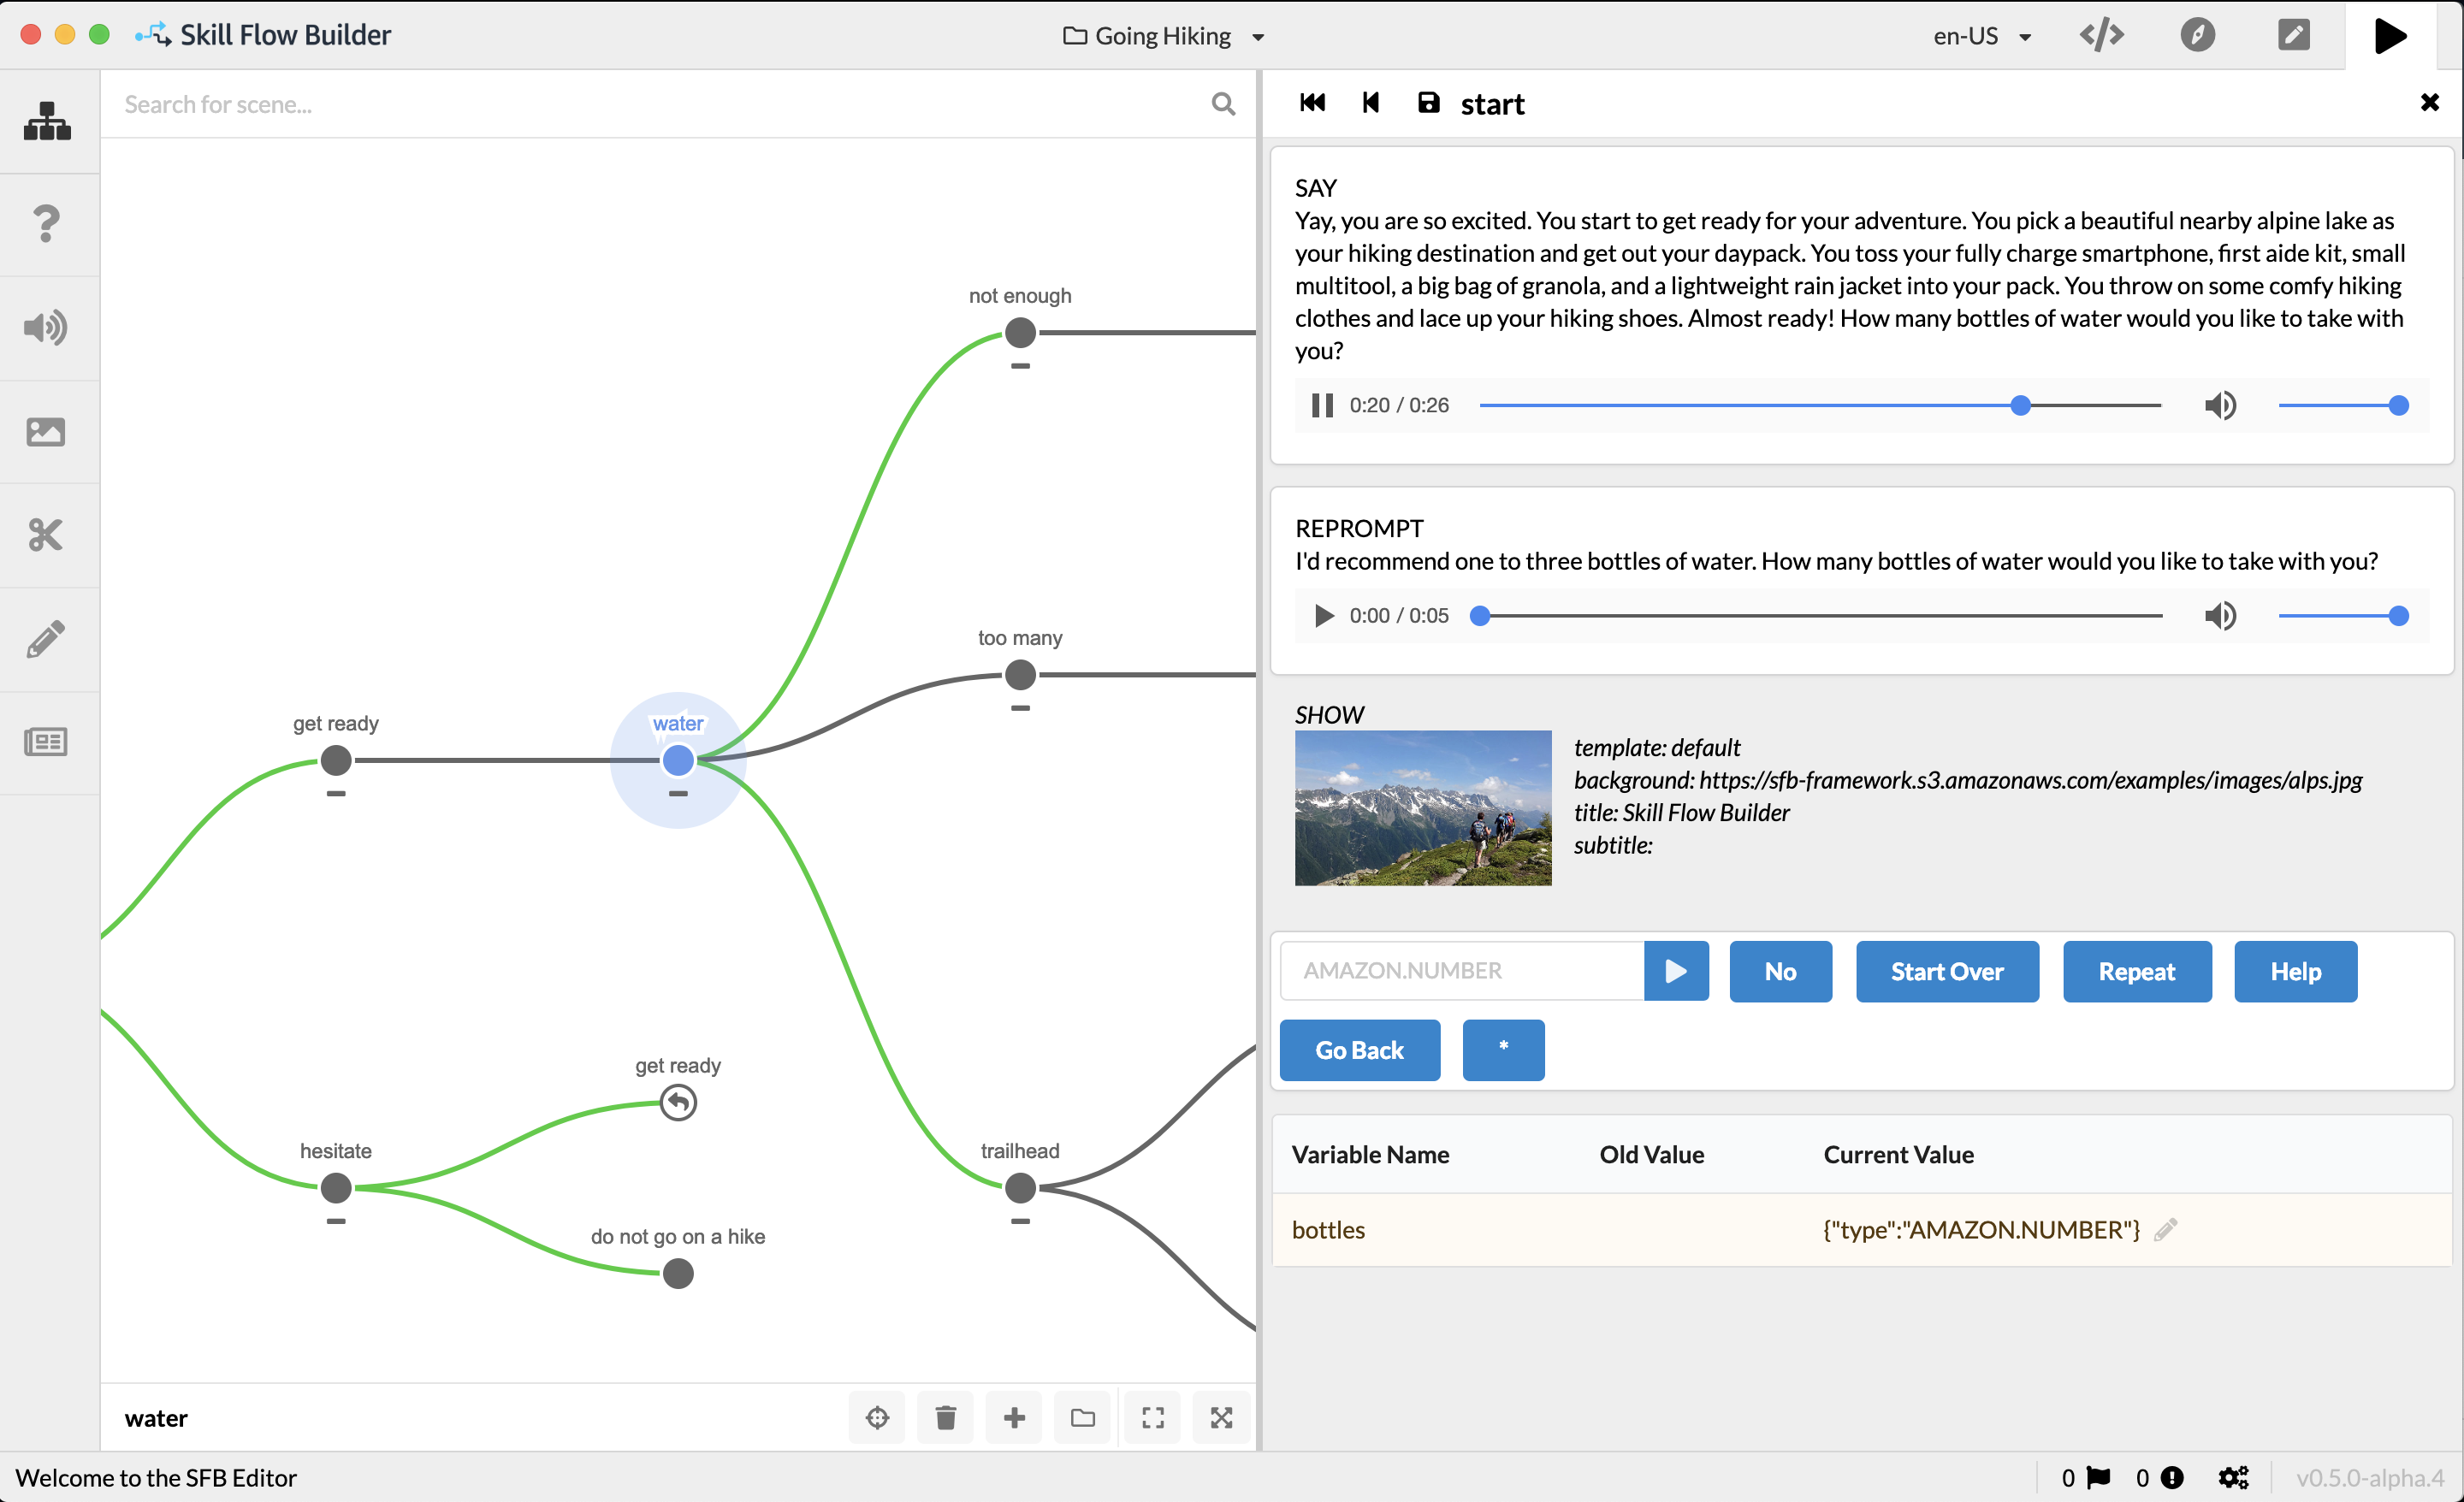Open the help question mark panel
Image resolution: width=2464 pixels, height=1502 pixels.
[x=47, y=224]
